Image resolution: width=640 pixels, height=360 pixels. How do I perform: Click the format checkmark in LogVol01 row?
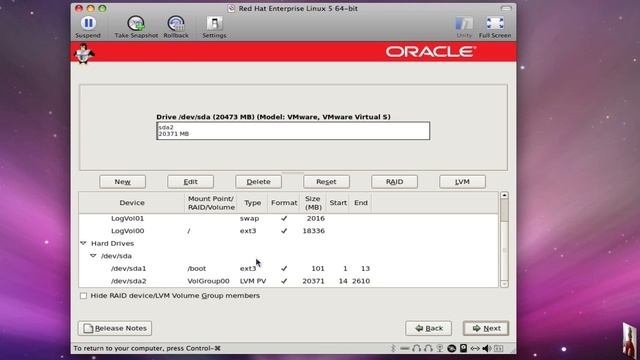284,218
